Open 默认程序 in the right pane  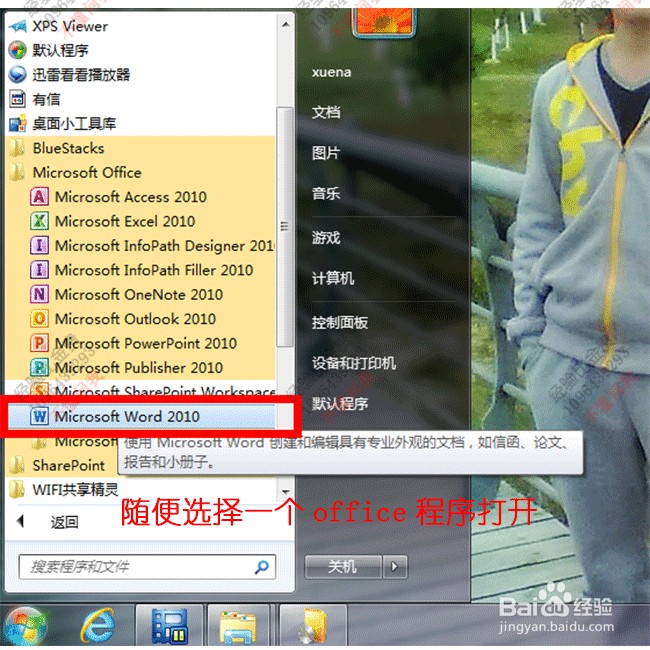[340, 404]
